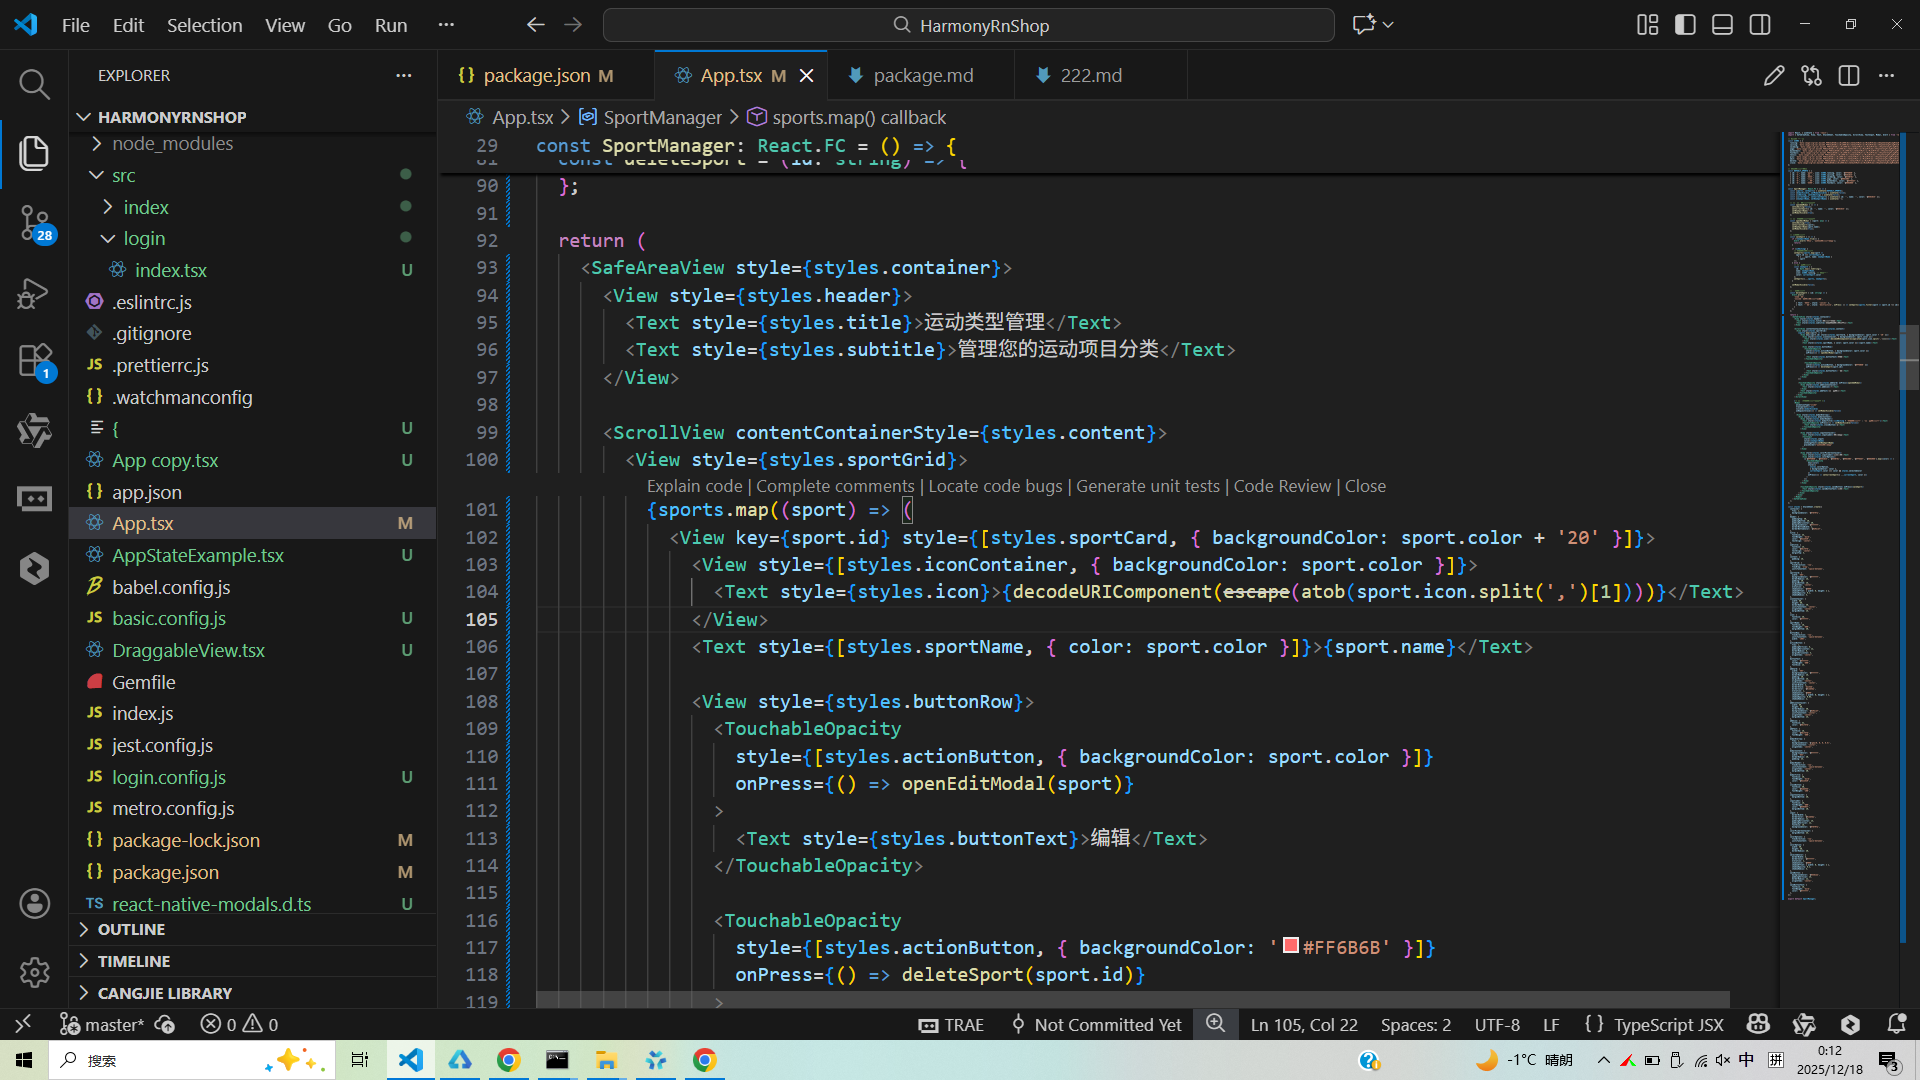Click split editor right icon
Viewport: 1920px width, 1080px height.
1848,76
